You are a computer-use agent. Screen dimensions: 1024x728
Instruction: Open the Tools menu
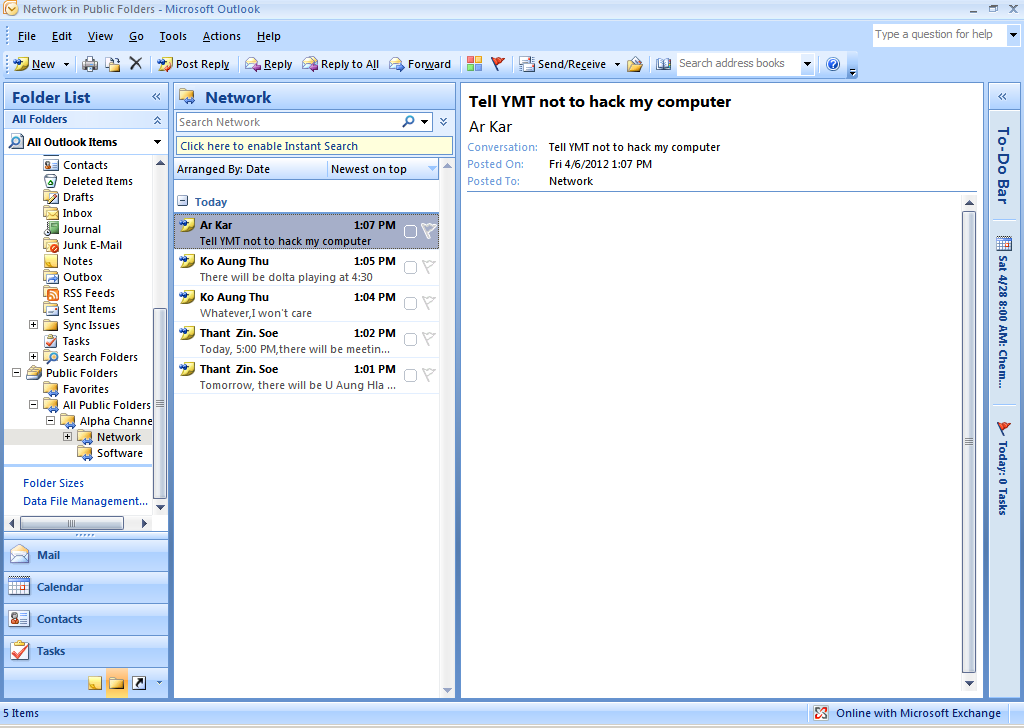click(173, 36)
